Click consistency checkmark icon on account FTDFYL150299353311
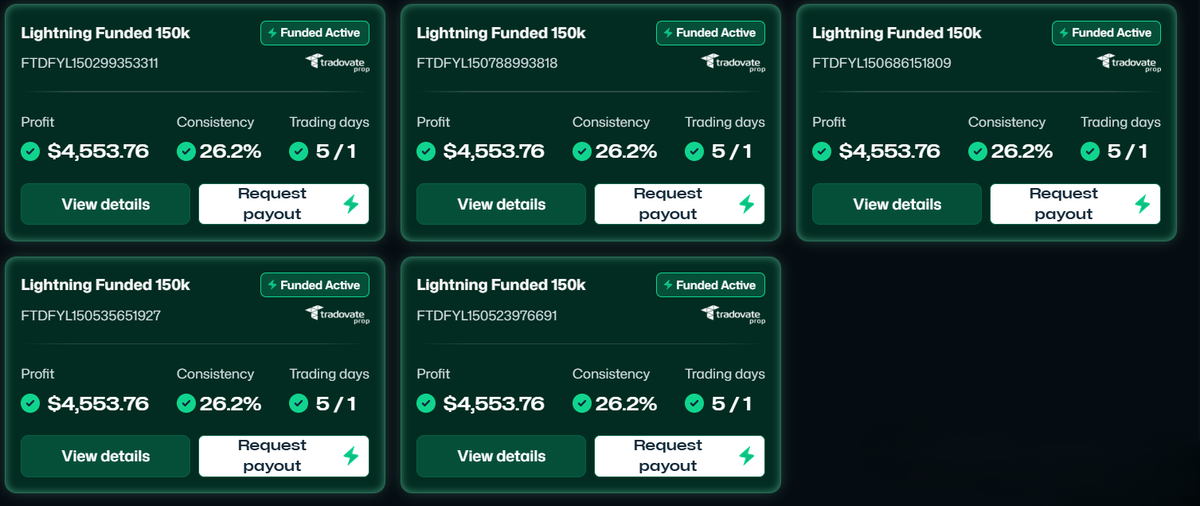This screenshot has height=506, width=1200. tap(186, 152)
